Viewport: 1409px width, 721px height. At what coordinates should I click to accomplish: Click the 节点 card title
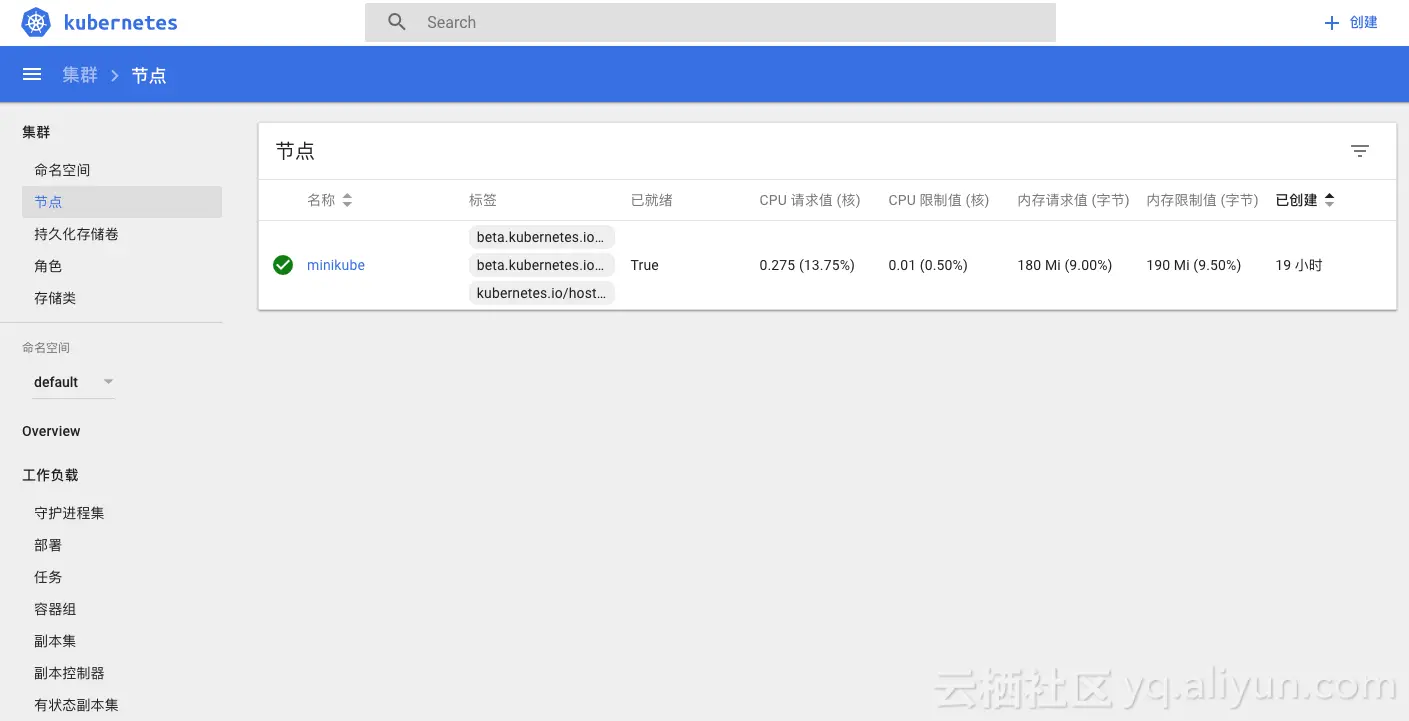pyautogui.click(x=295, y=151)
